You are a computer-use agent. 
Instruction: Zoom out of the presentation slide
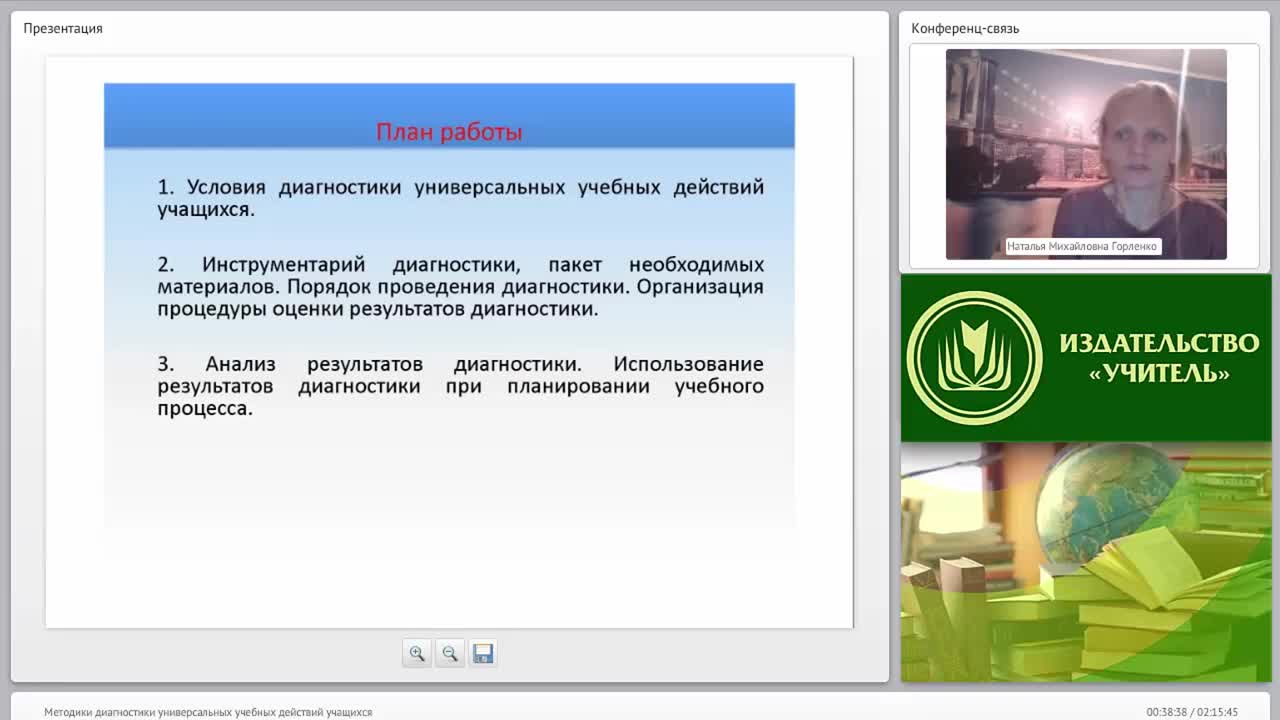450,653
